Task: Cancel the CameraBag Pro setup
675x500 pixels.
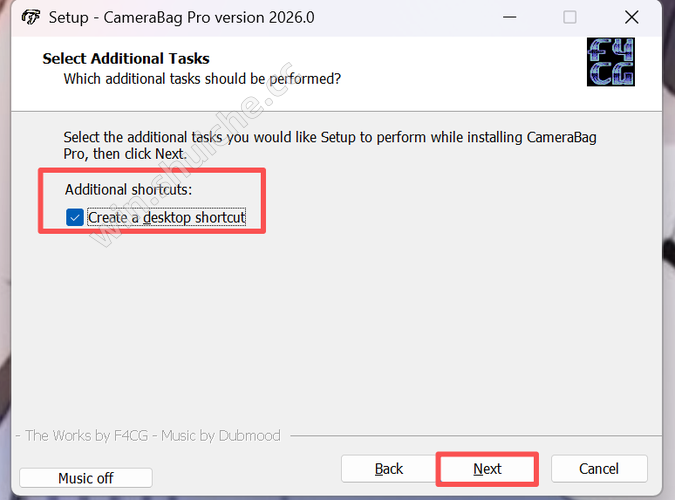Action: click(598, 468)
